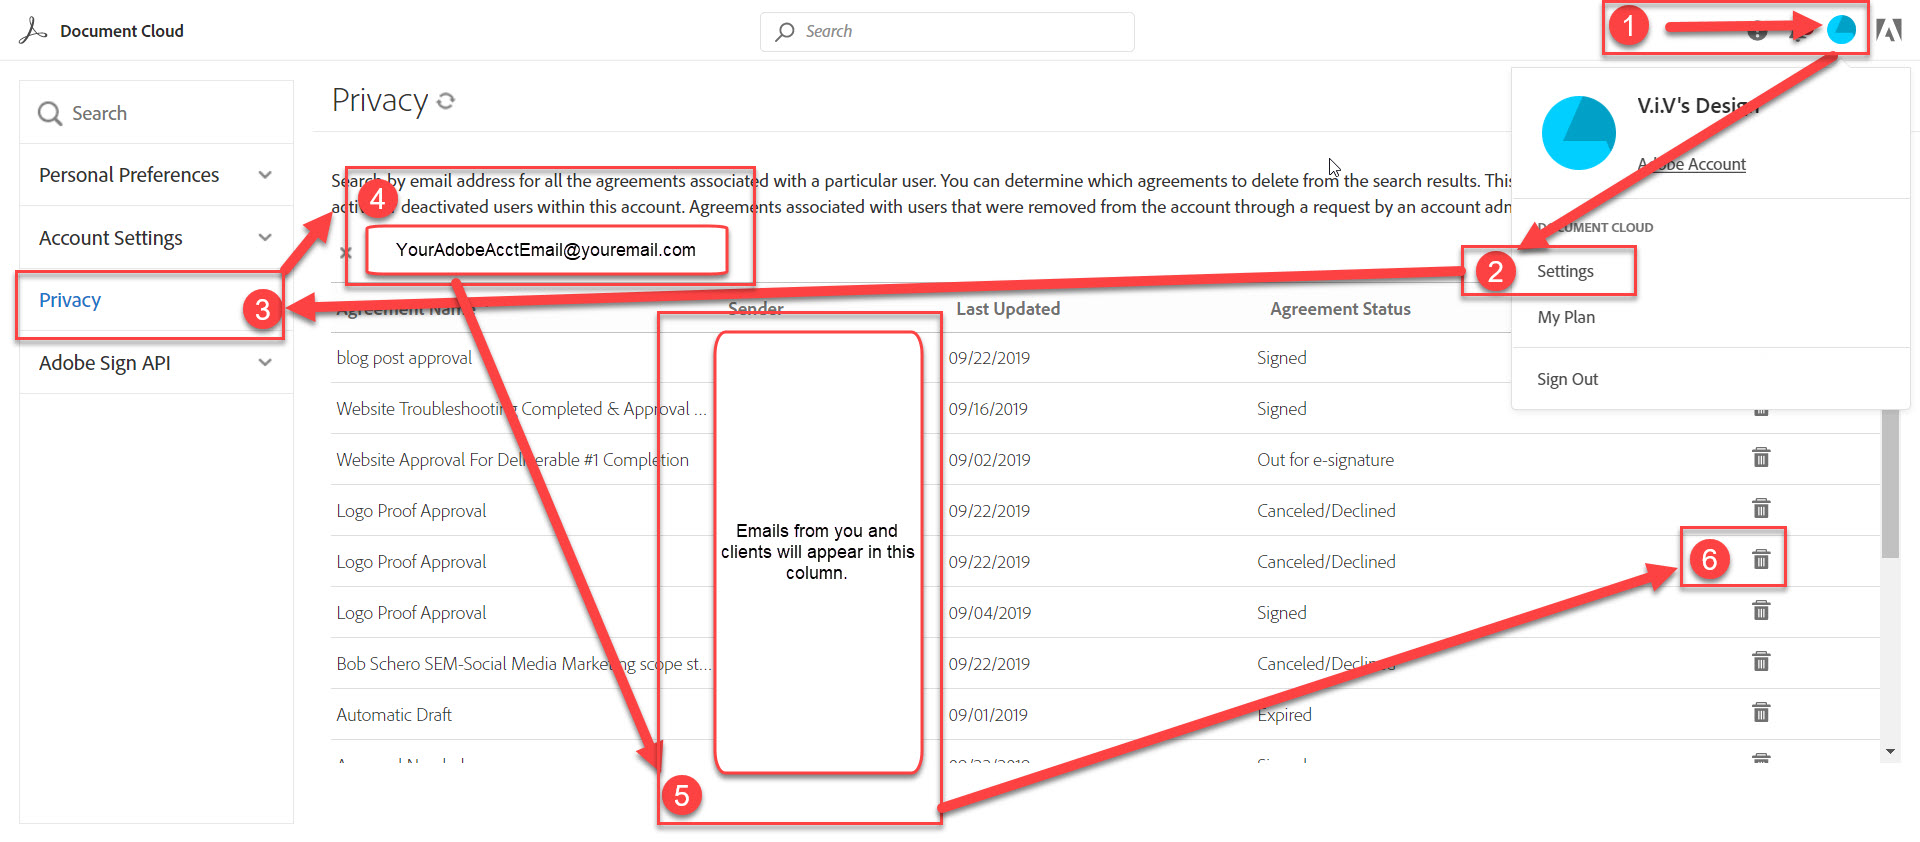Select the Expired status cell

click(1284, 715)
